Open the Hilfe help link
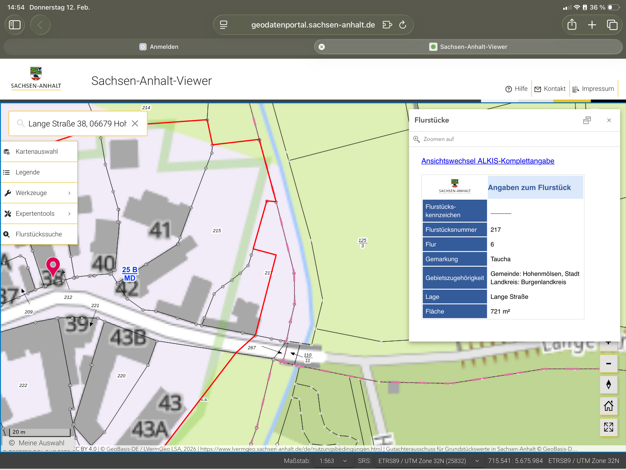The image size is (626, 470). pyautogui.click(x=516, y=89)
